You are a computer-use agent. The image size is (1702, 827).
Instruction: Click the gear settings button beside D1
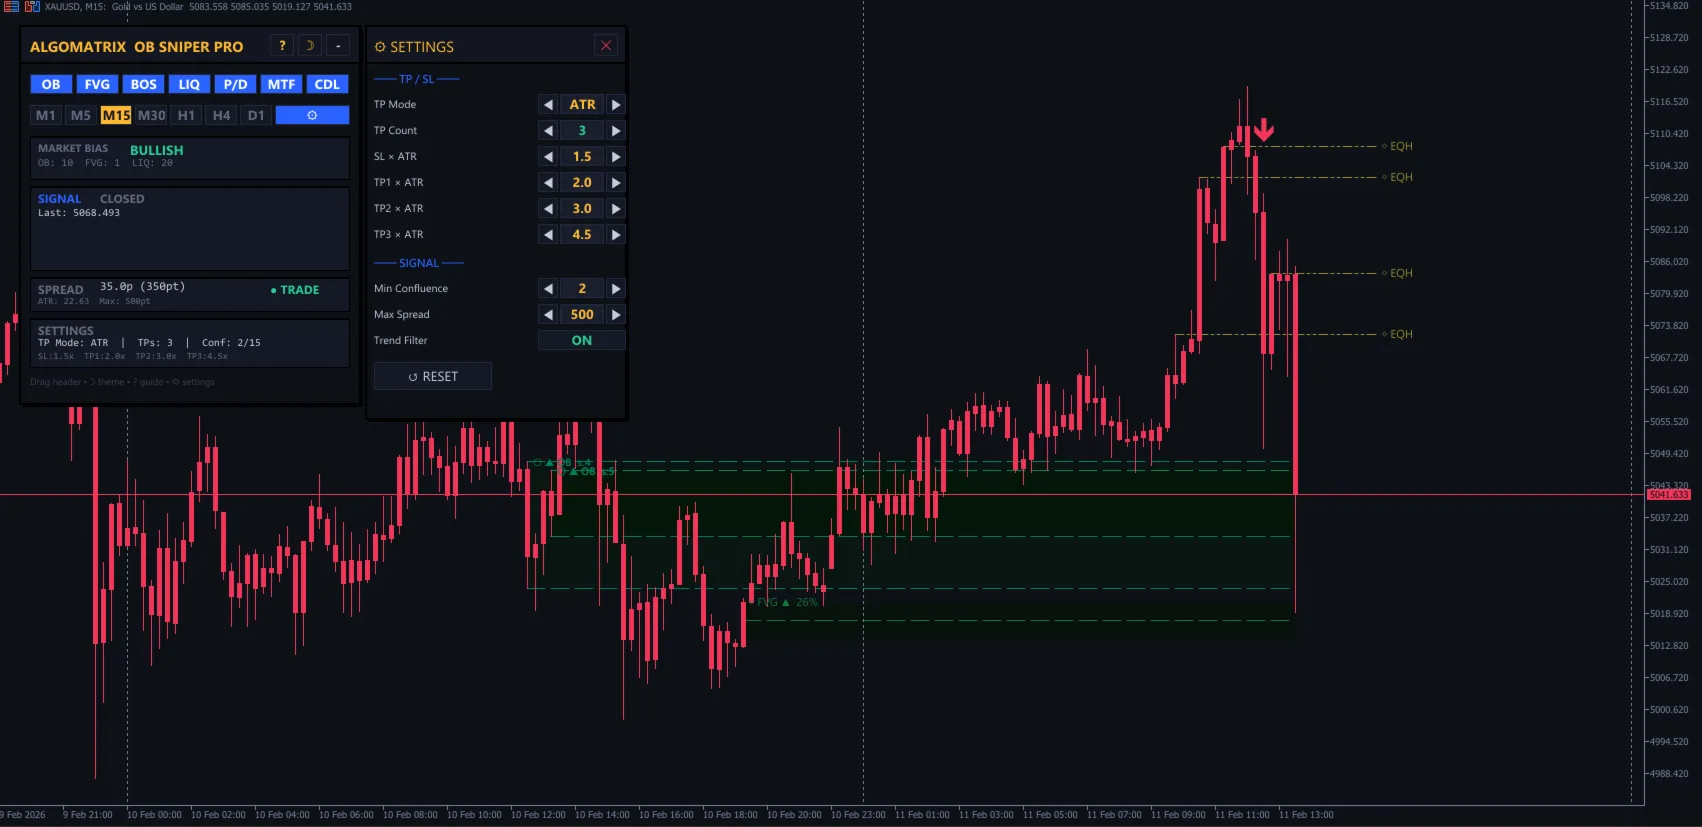point(312,115)
